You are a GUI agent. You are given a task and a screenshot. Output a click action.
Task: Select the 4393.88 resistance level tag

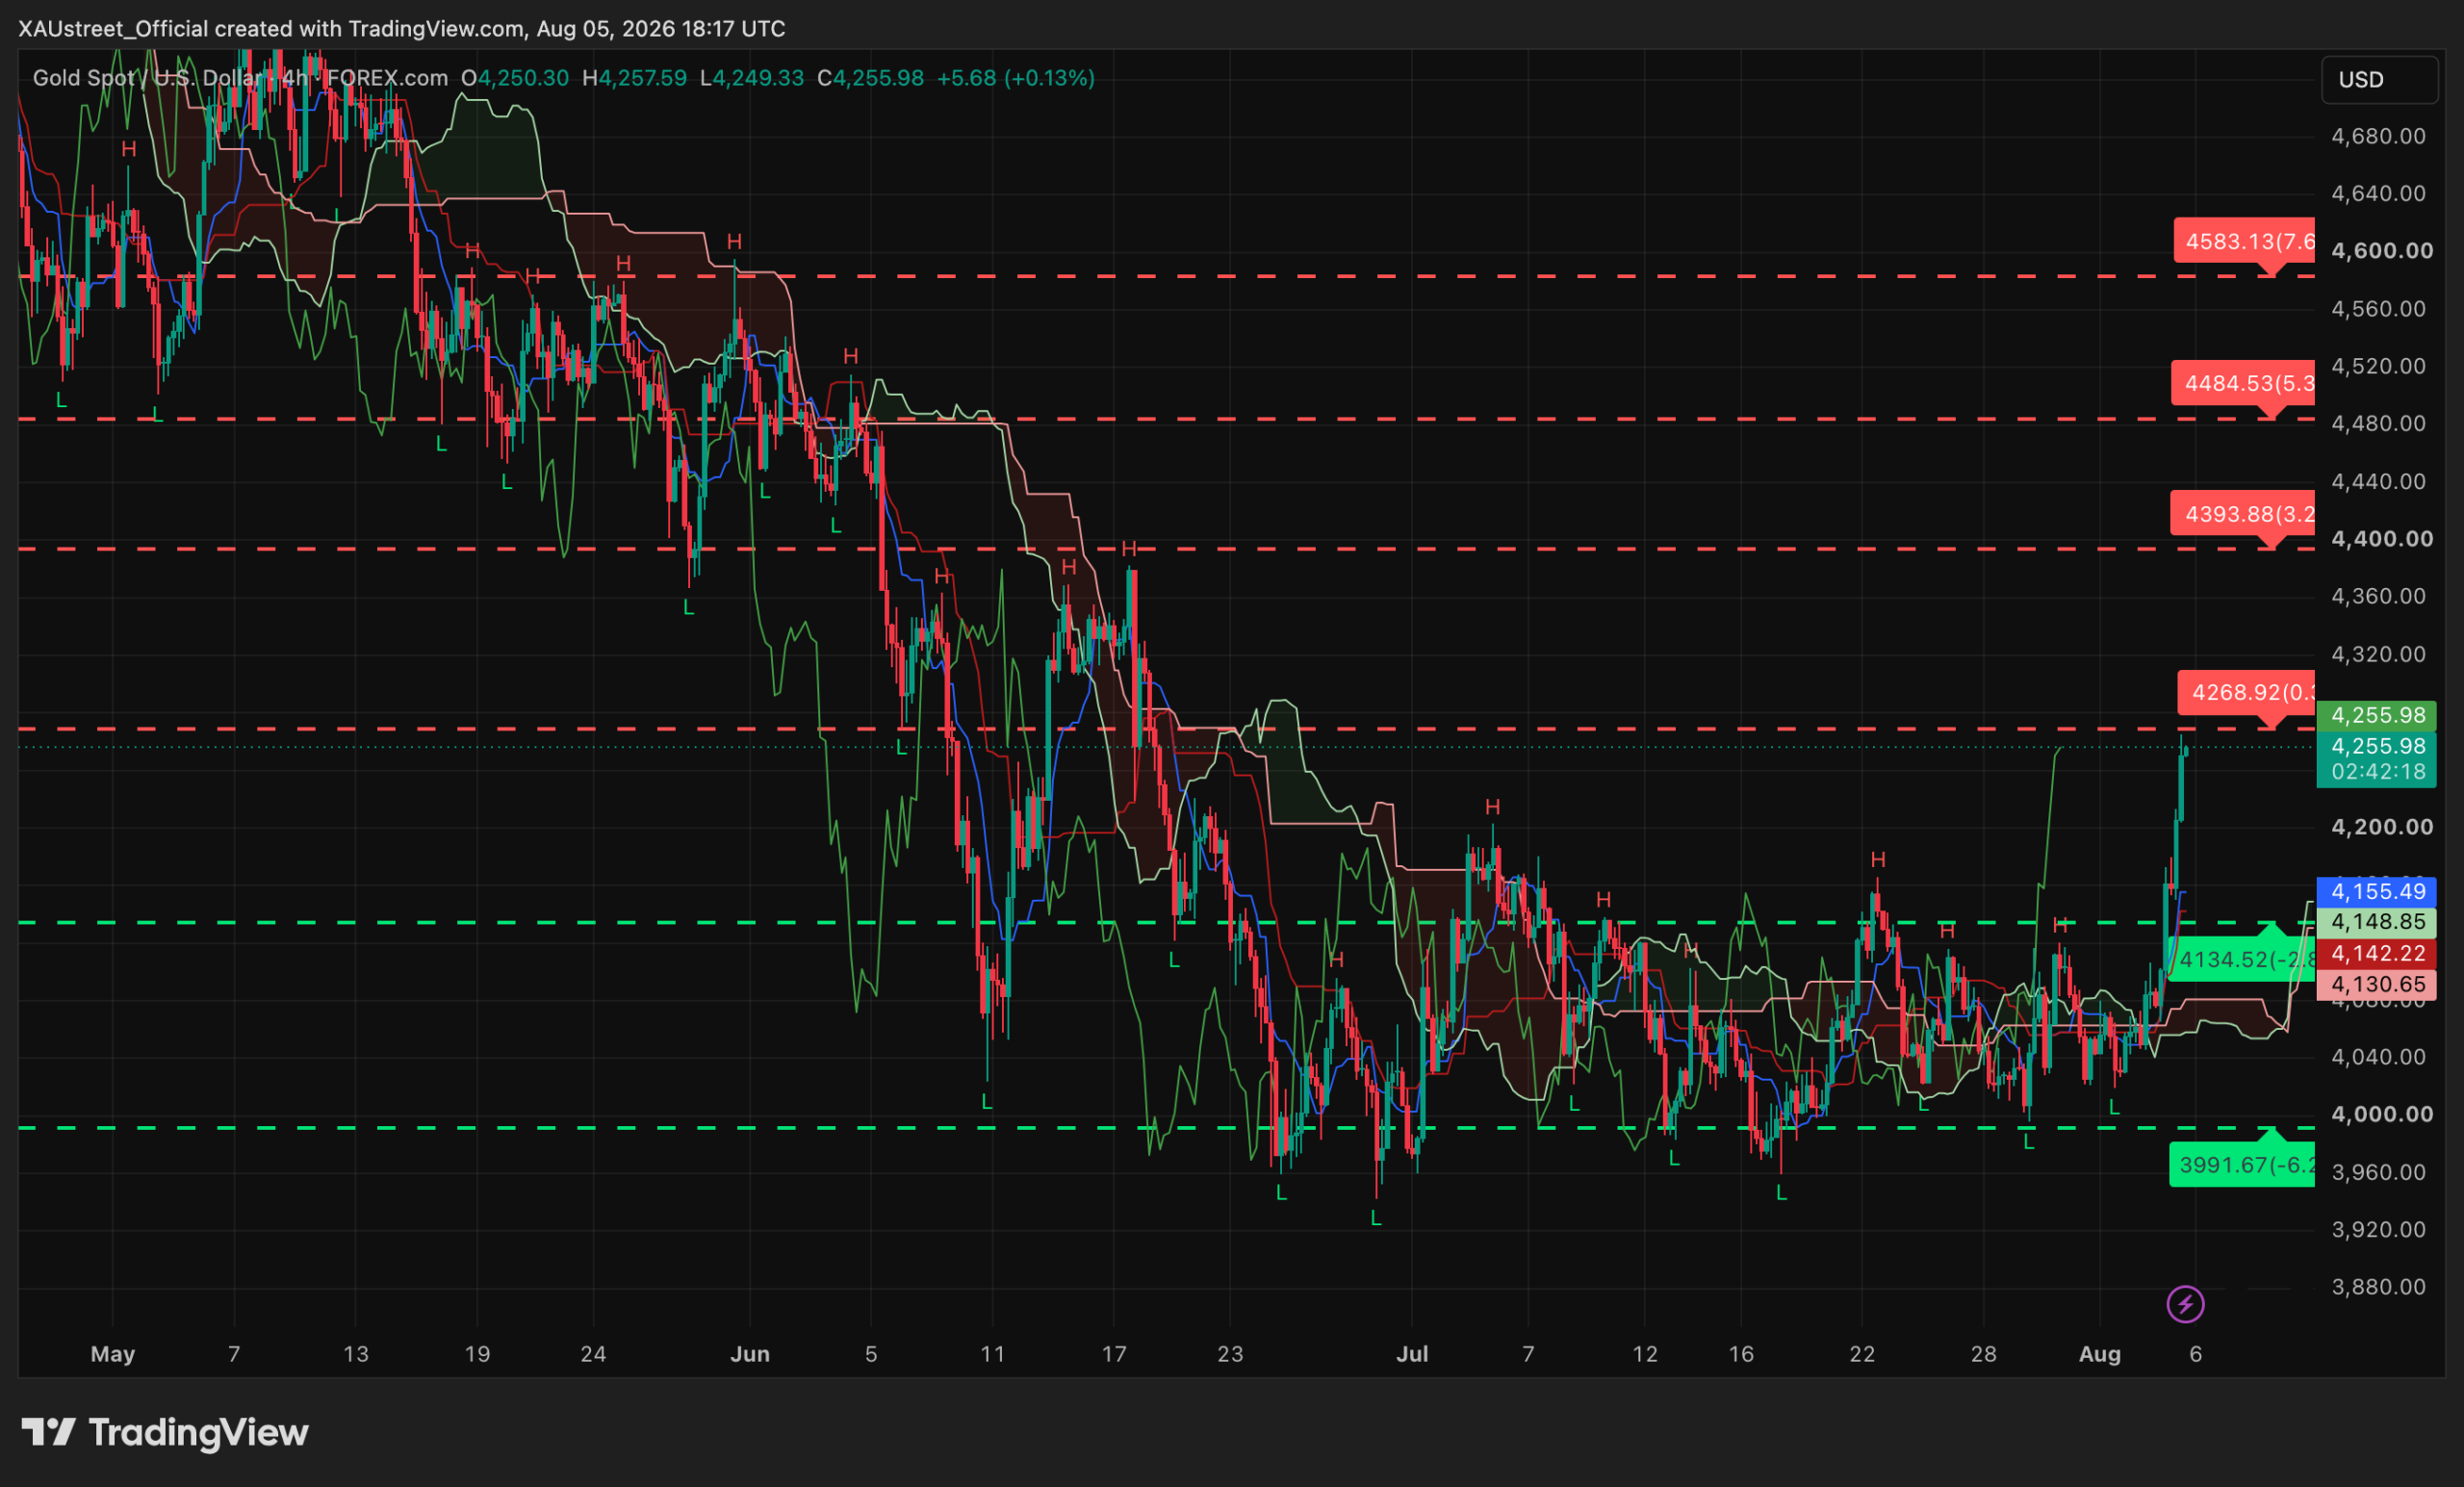coord(2243,514)
